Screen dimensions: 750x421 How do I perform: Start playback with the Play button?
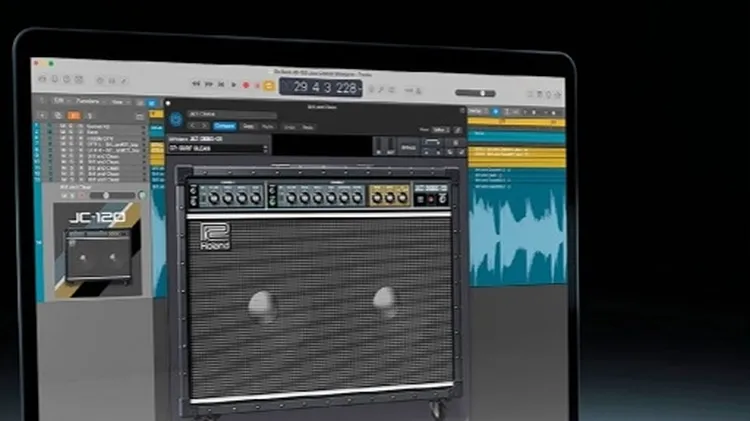pos(233,85)
